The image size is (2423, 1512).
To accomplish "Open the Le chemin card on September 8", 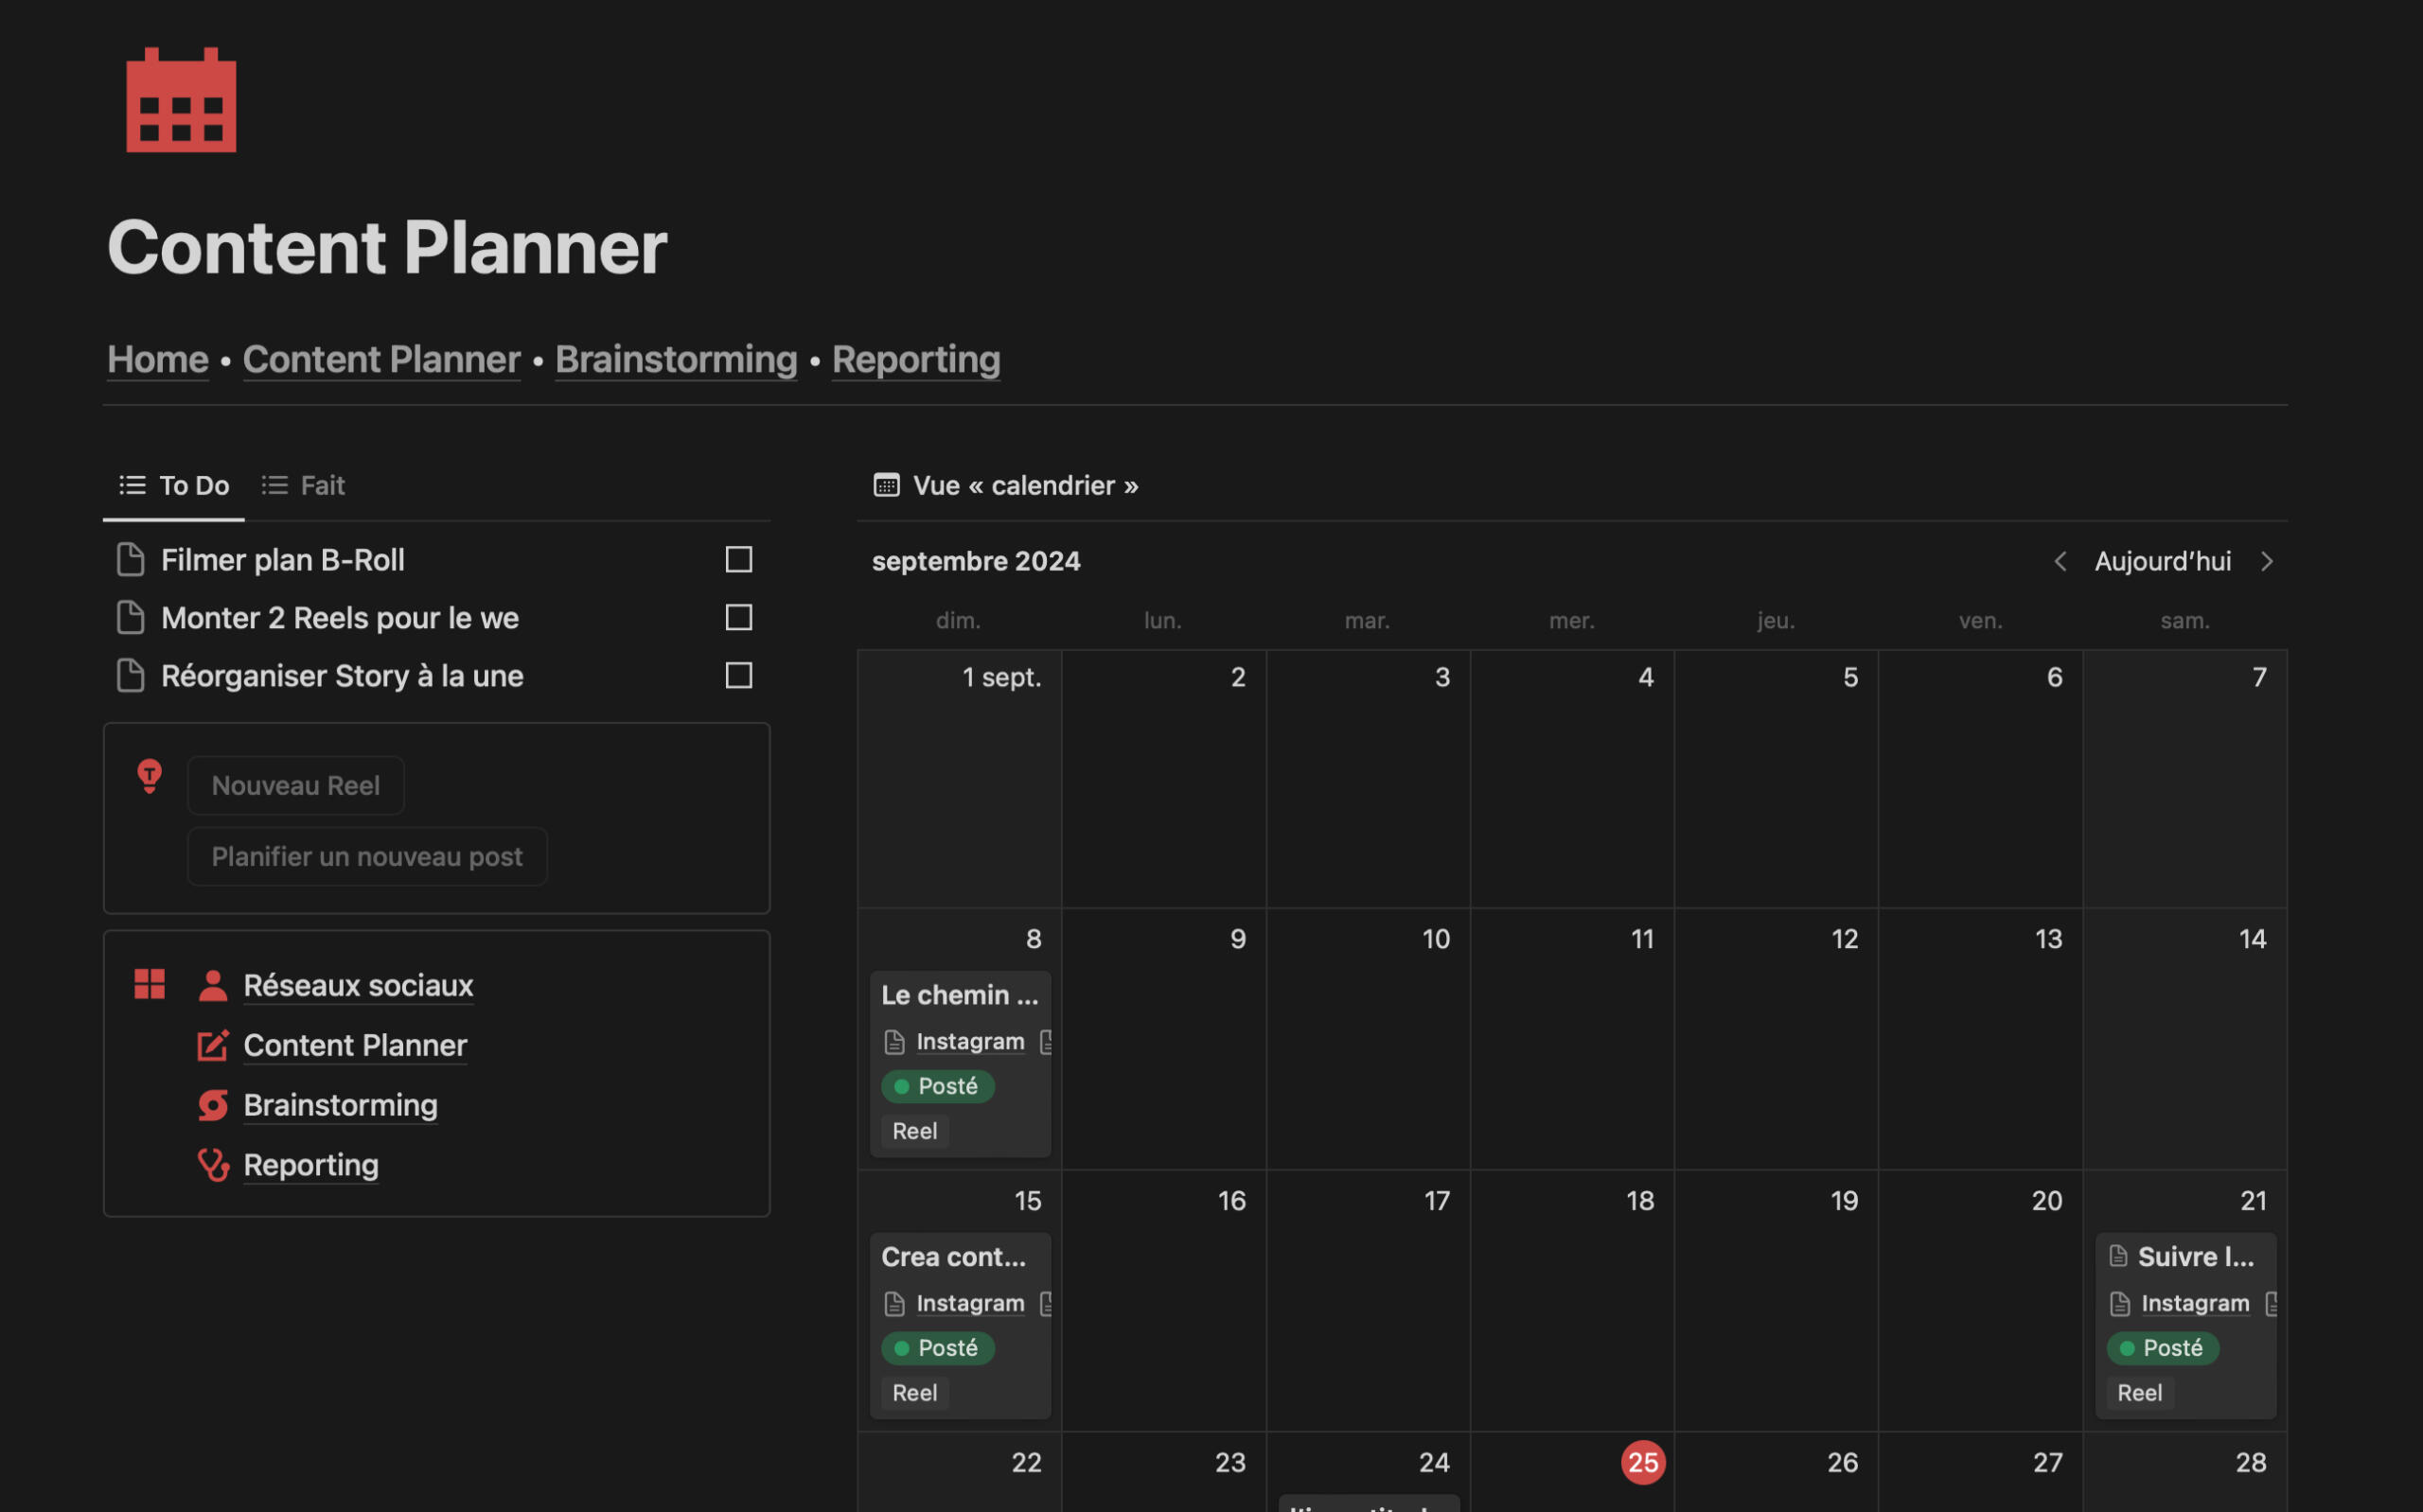I will (x=958, y=995).
